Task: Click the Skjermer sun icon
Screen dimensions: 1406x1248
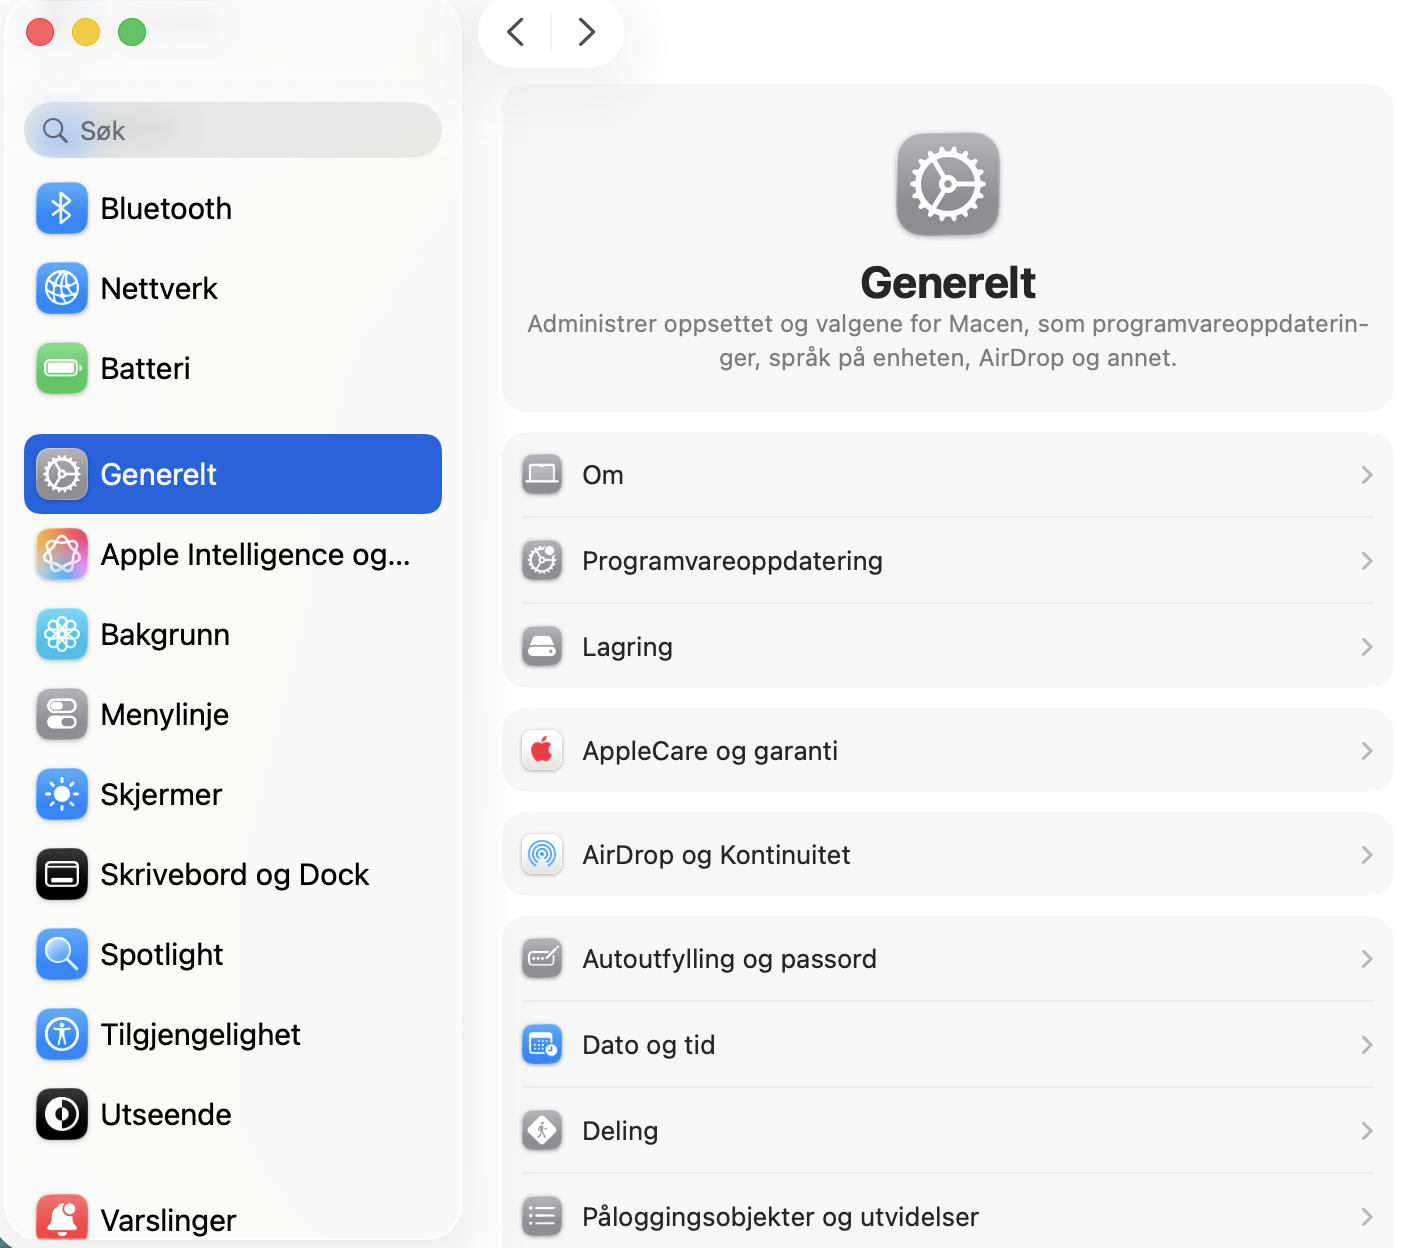Action: tap(62, 794)
